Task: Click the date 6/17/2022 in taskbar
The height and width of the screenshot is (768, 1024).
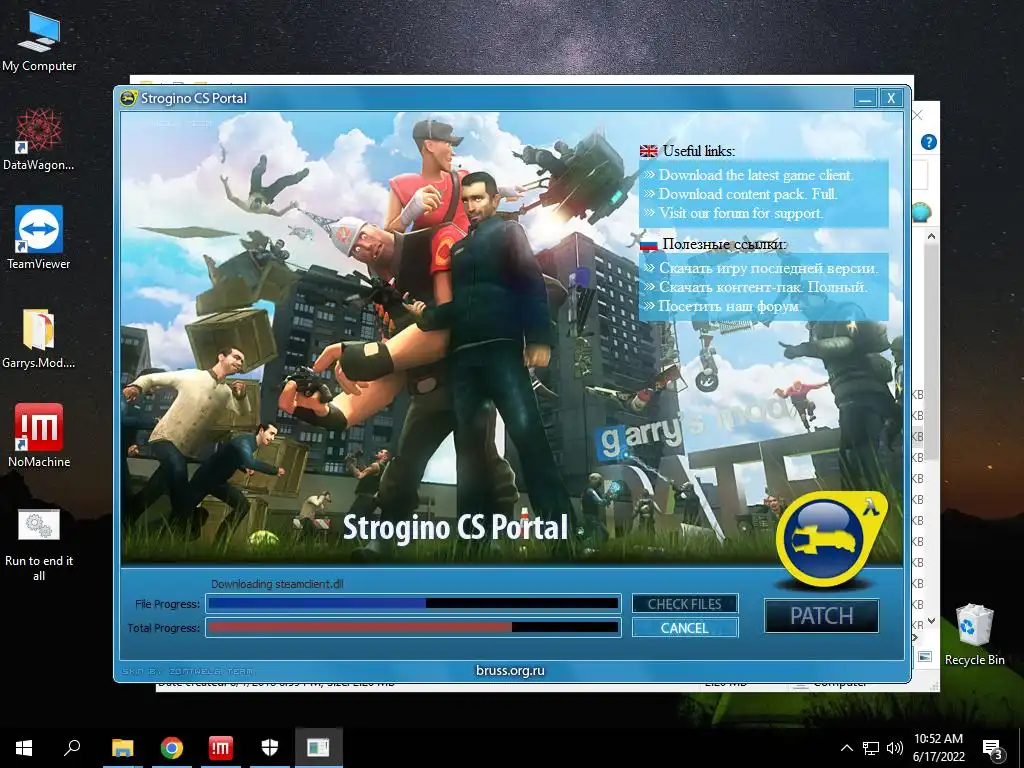Action: [938, 757]
